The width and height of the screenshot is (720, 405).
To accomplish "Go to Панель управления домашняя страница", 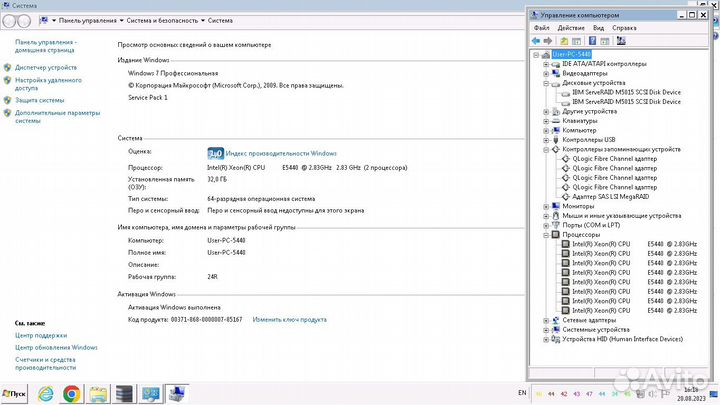I will pyautogui.click(x=46, y=46).
